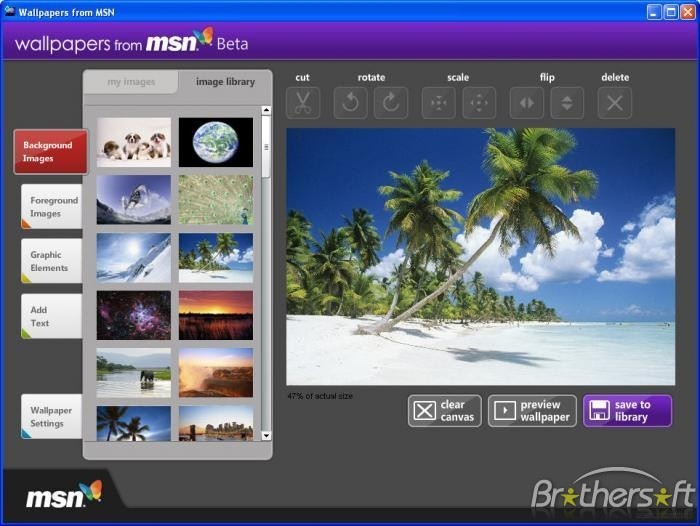
Task: Choose the elephant in river thumbnail
Action: (134, 373)
